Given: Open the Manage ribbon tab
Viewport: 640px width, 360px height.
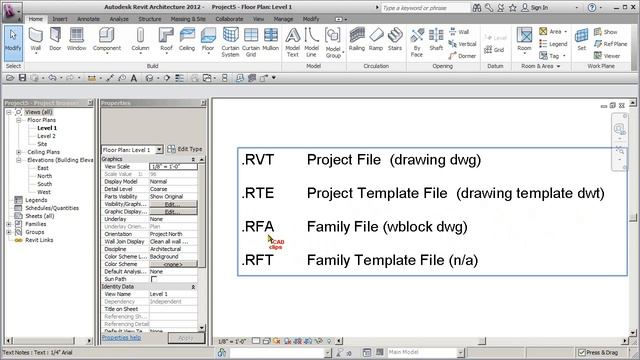Looking at the screenshot, I should point(283,19).
